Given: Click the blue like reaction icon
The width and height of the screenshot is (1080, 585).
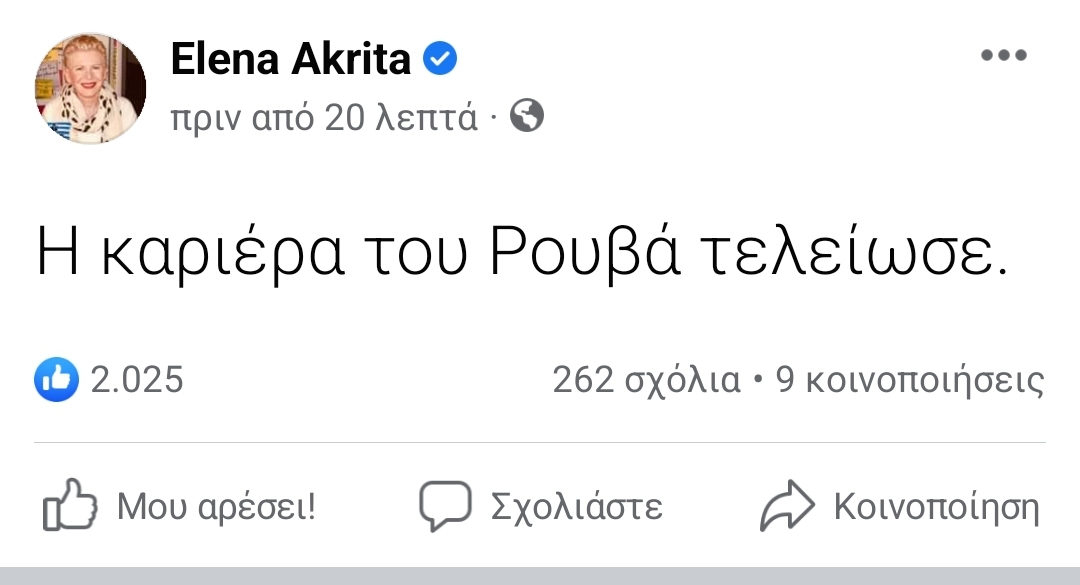Looking at the screenshot, I should (x=56, y=379).
